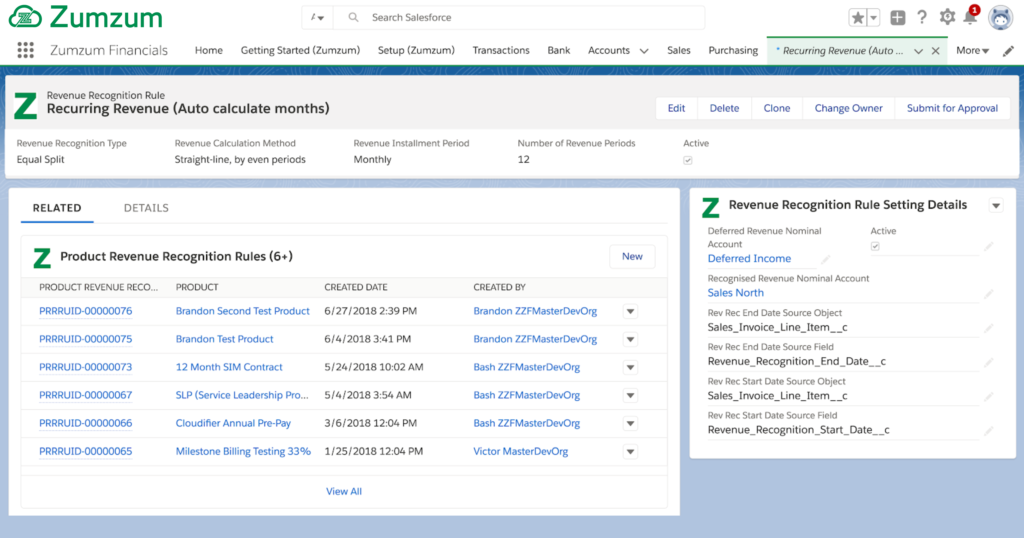Edit Active field pencil in Rule Setting Details
The width and height of the screenshot is (1024, 538).
[x=989, y=246]
